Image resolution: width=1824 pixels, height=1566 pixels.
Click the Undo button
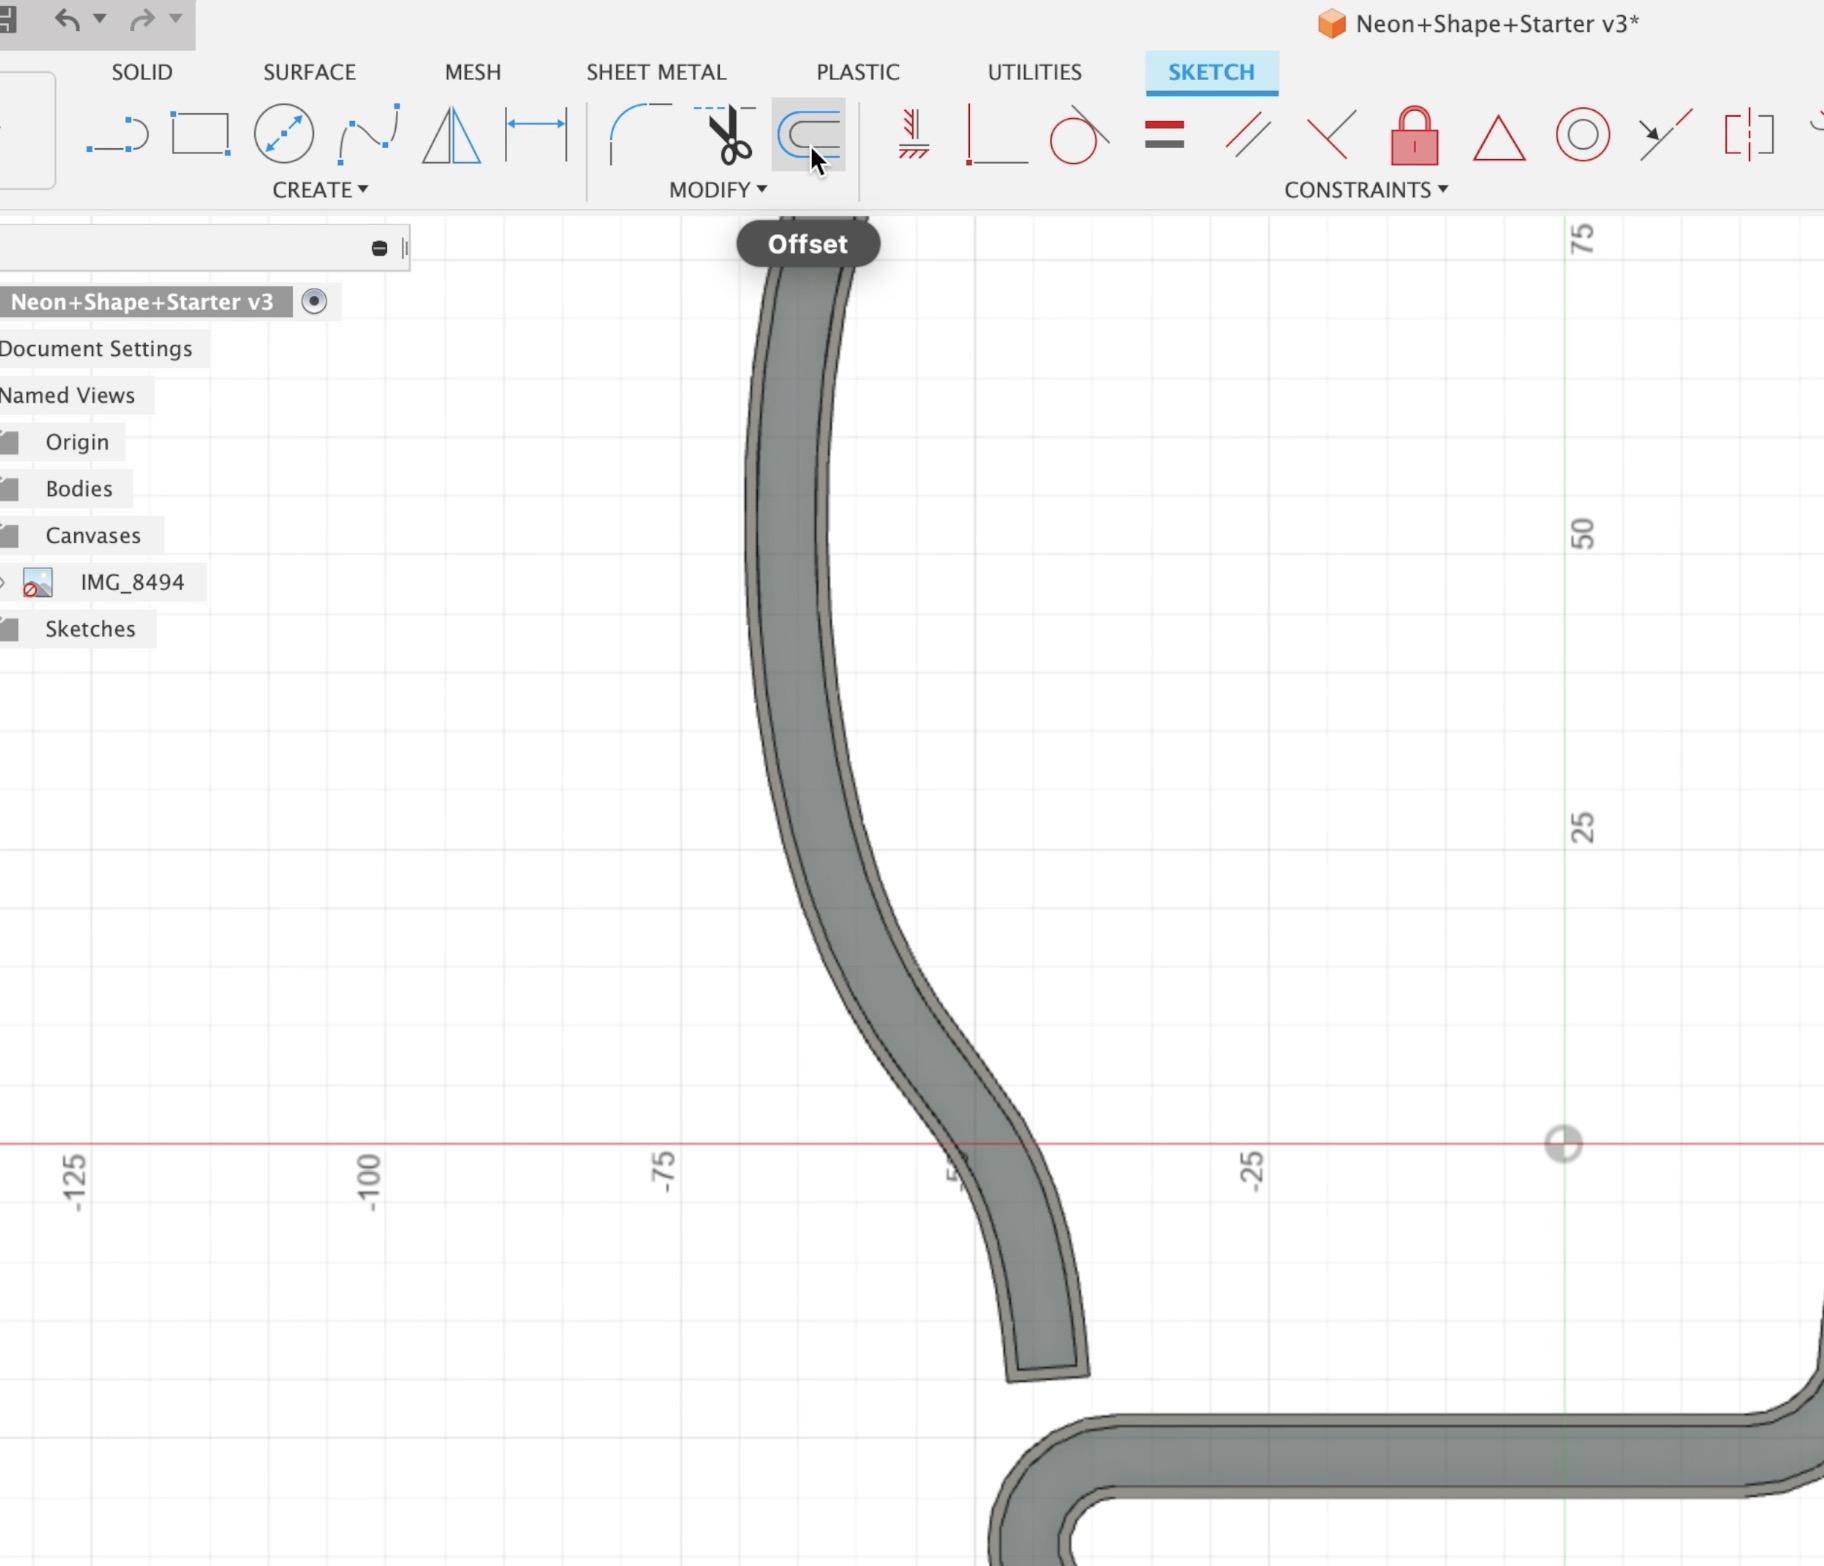click(x=68, y=20)
